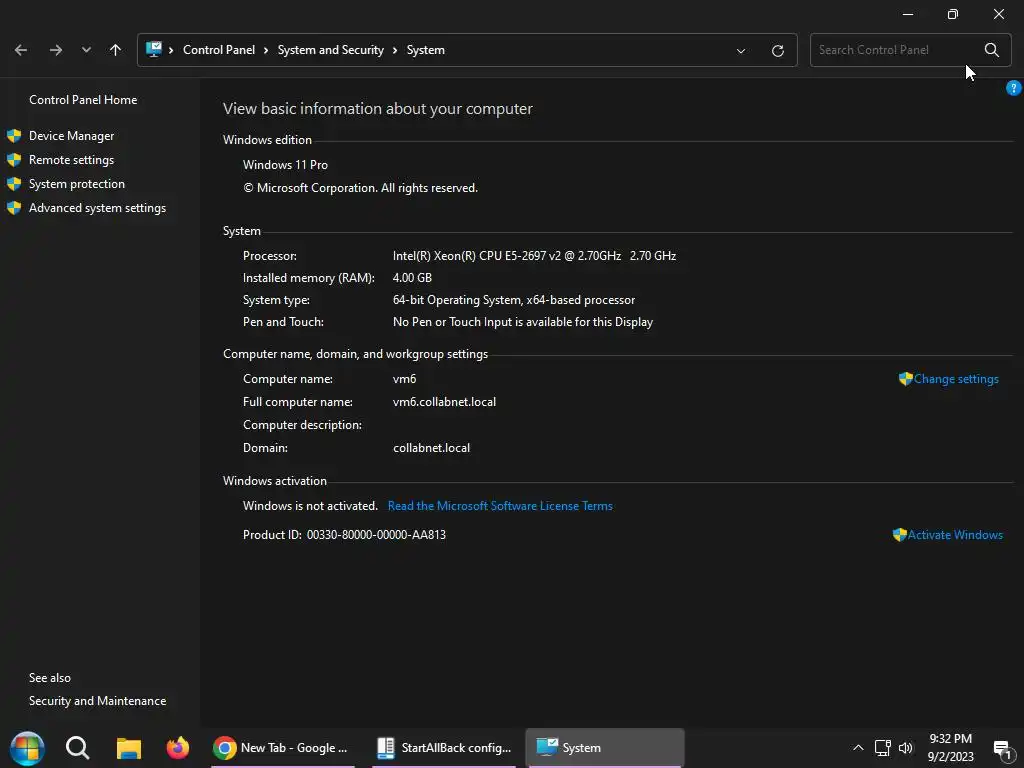
Task: Click the shield icon next to Change settings
Action: [x=905, y=379]
